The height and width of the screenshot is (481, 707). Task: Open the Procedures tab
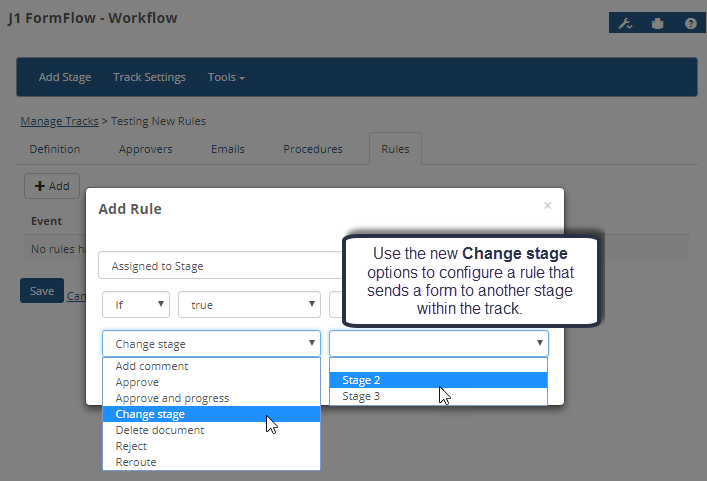pos(313,149)
